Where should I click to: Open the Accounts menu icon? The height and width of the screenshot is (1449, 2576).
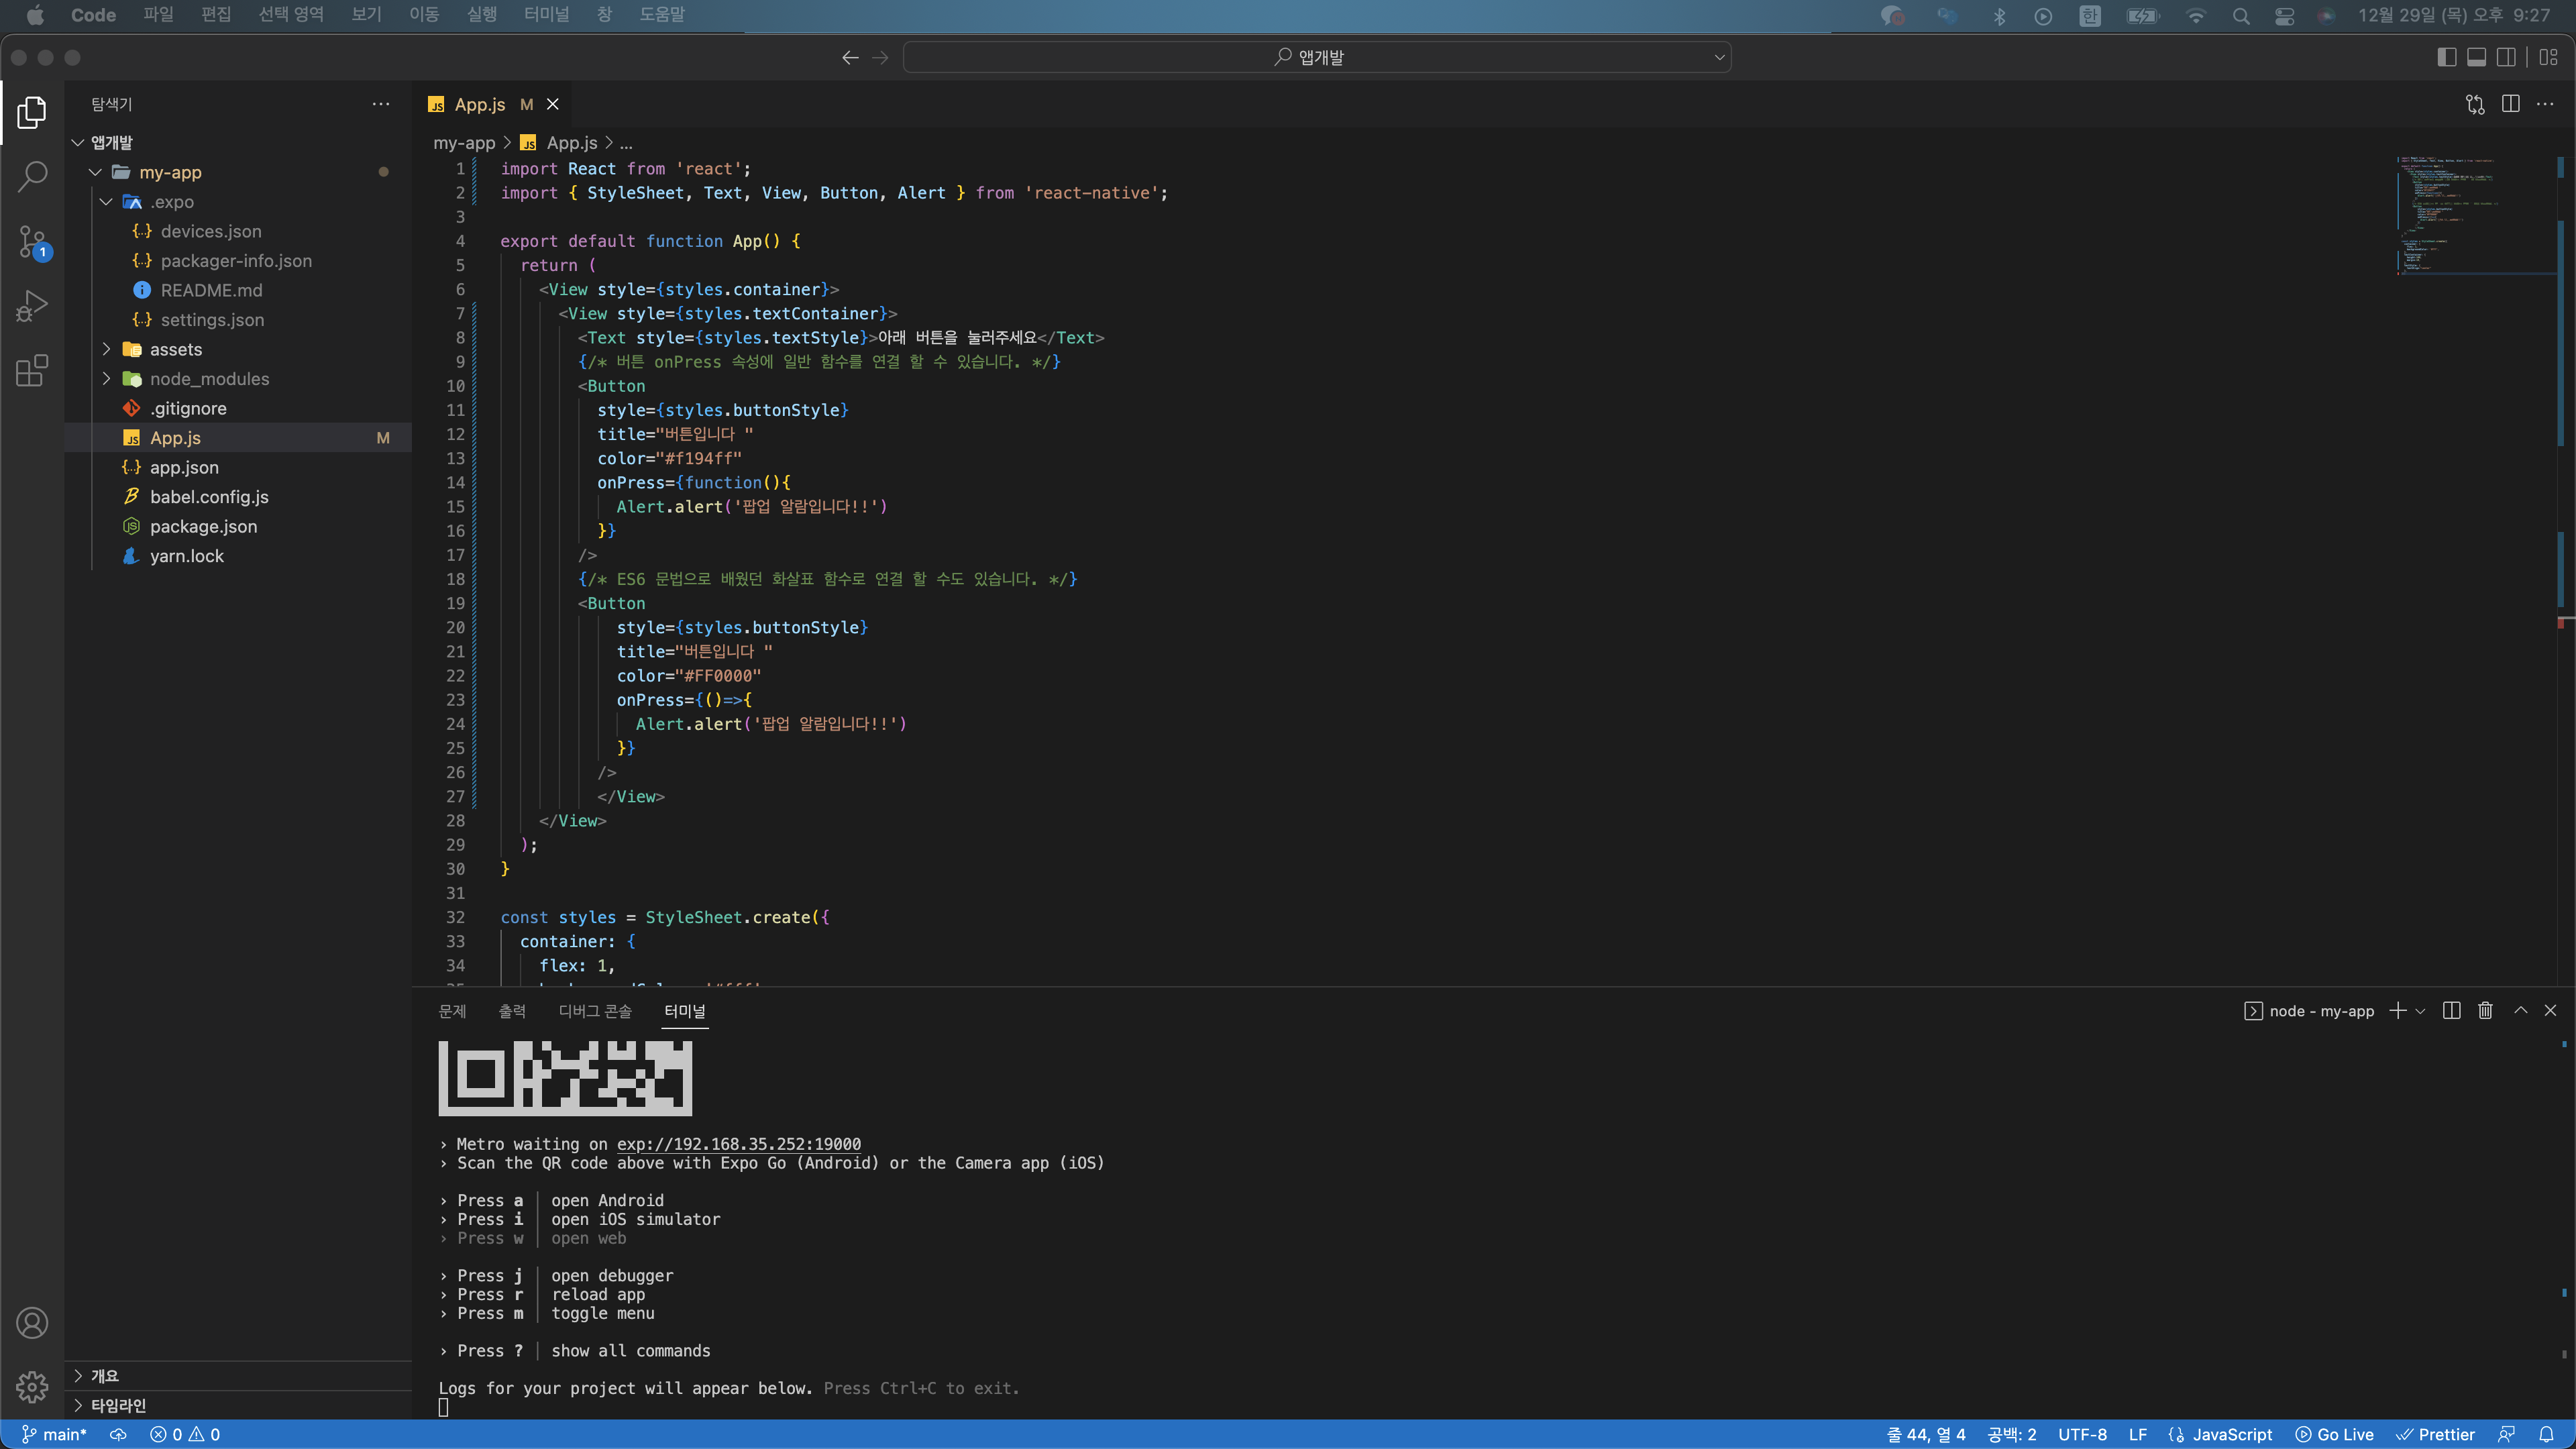32,1322
